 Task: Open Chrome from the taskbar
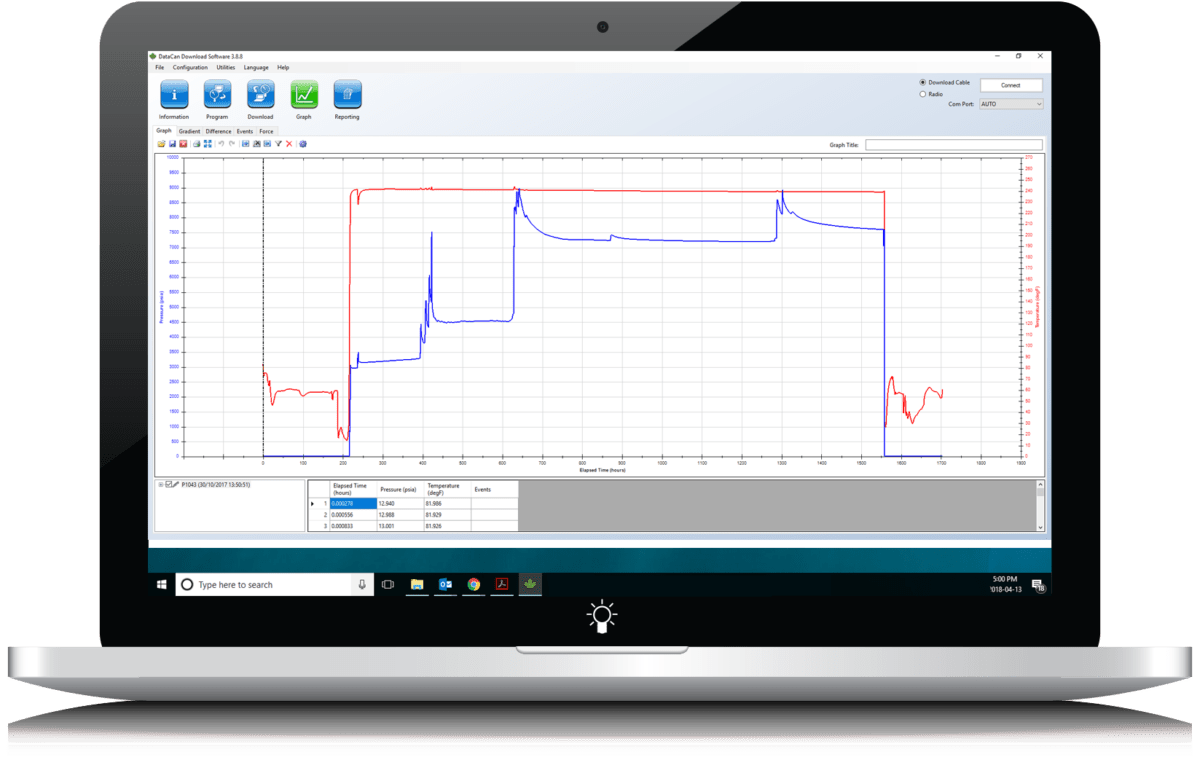473,584
